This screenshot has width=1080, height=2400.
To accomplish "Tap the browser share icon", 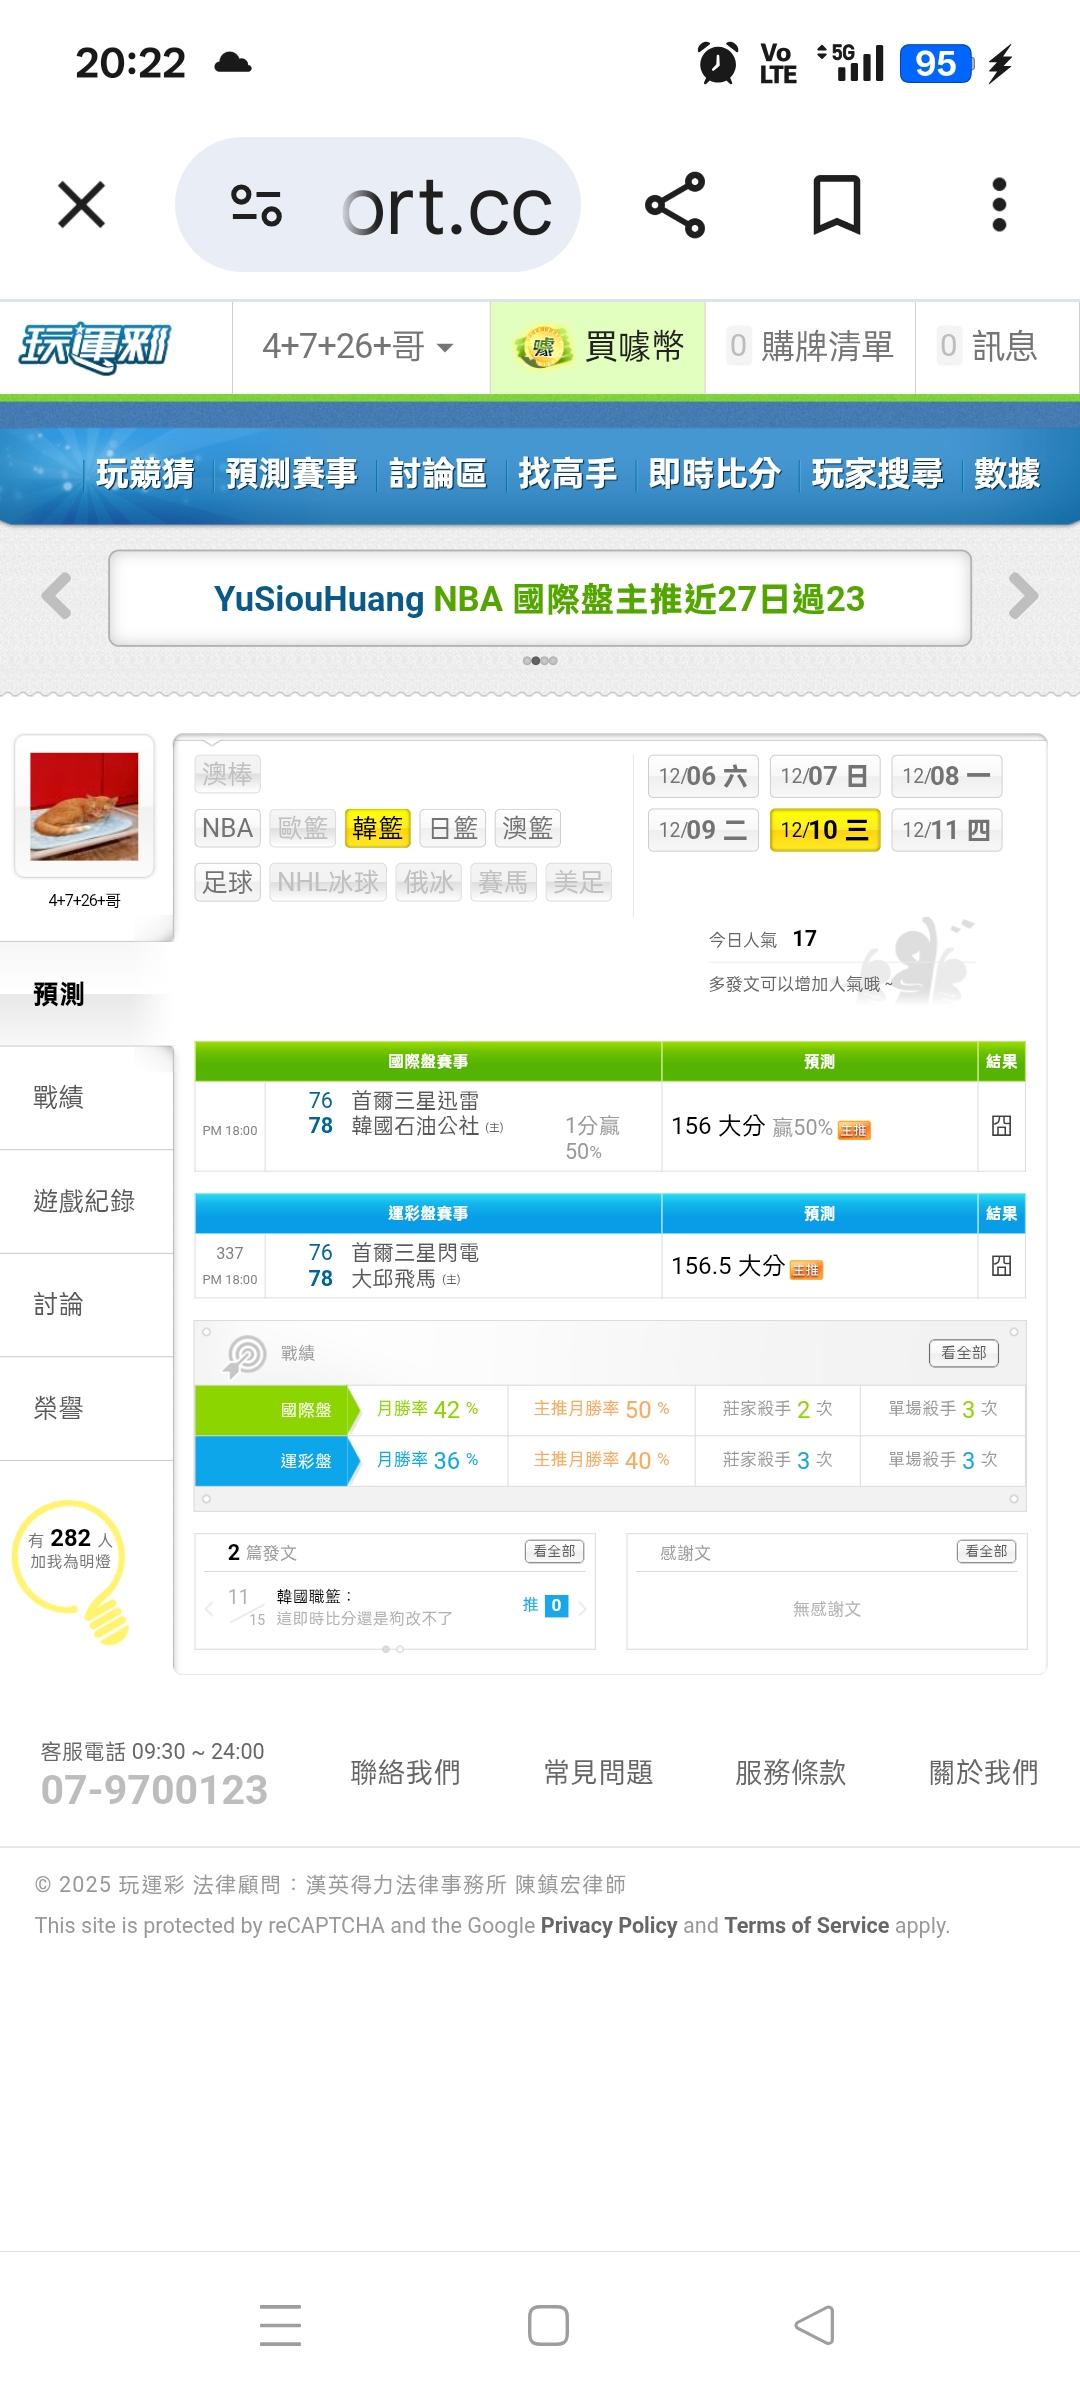I will click(676, 205).
